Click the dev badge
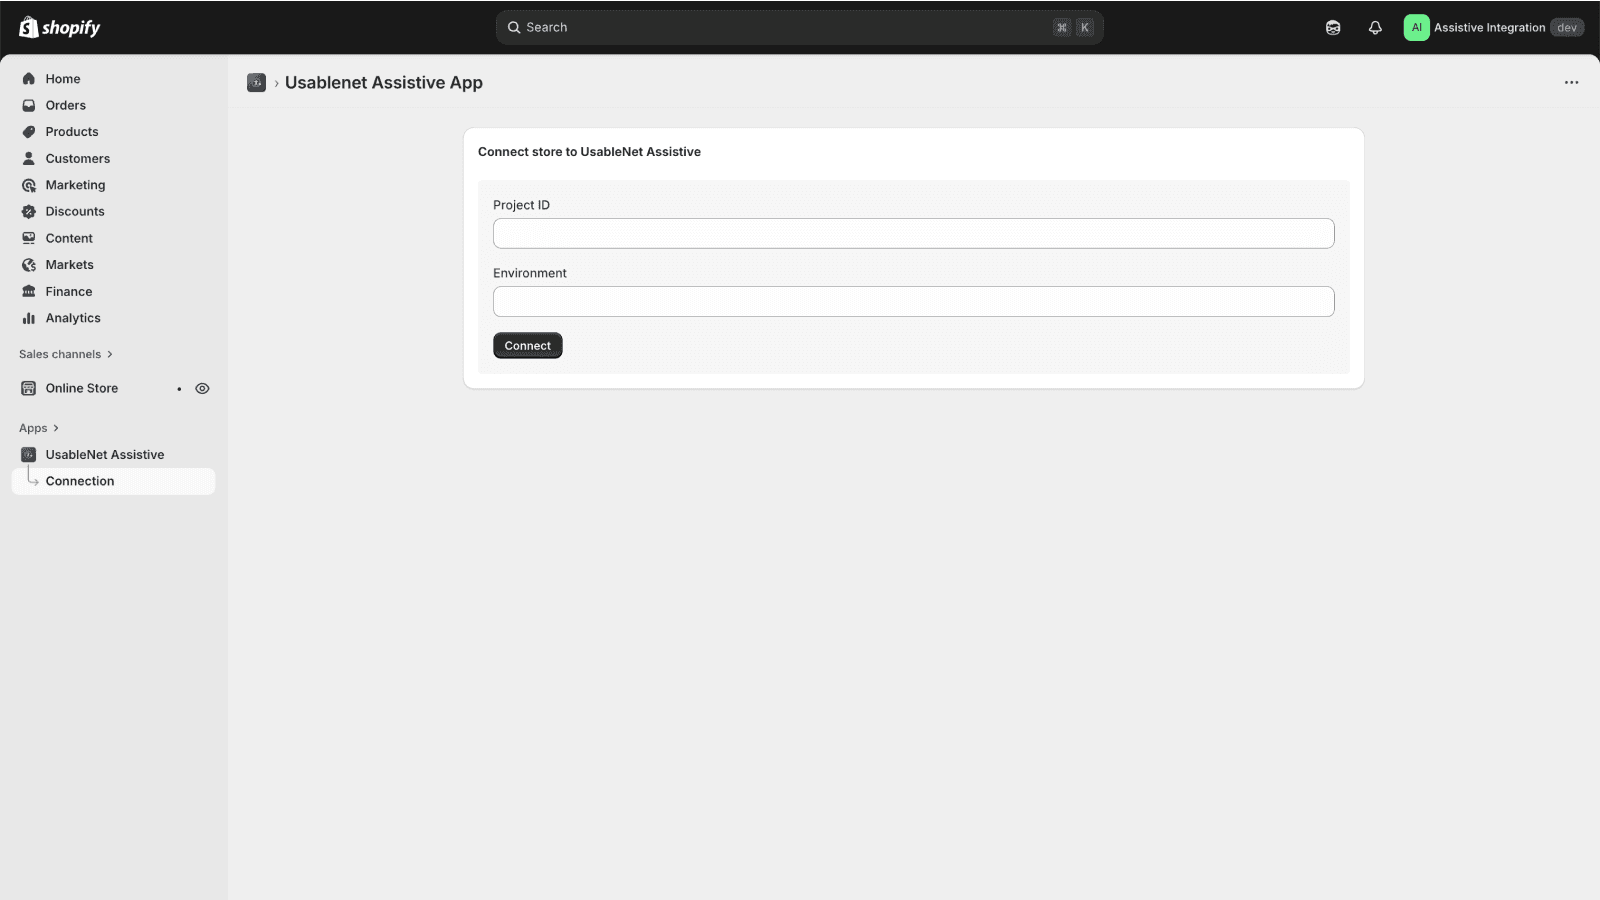Image resolution: width=1600 pixels, height=900 pixels. [x=1567, y=28]
